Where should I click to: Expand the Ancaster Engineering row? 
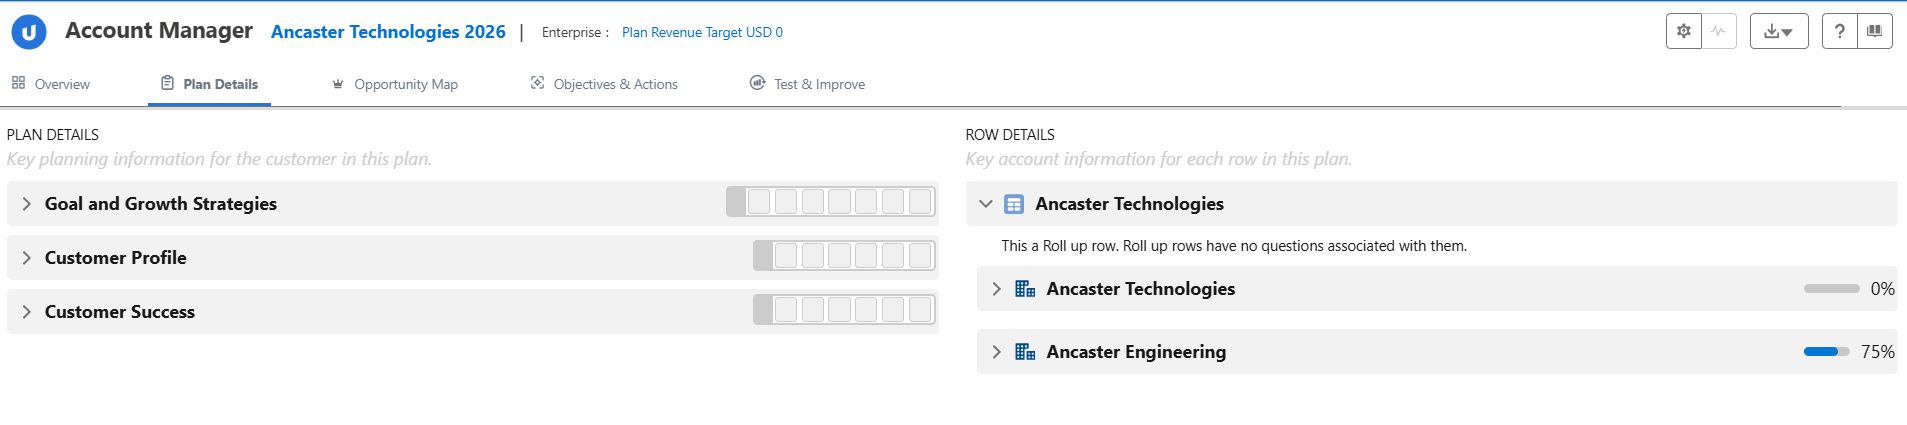click(x=996, y=352)
